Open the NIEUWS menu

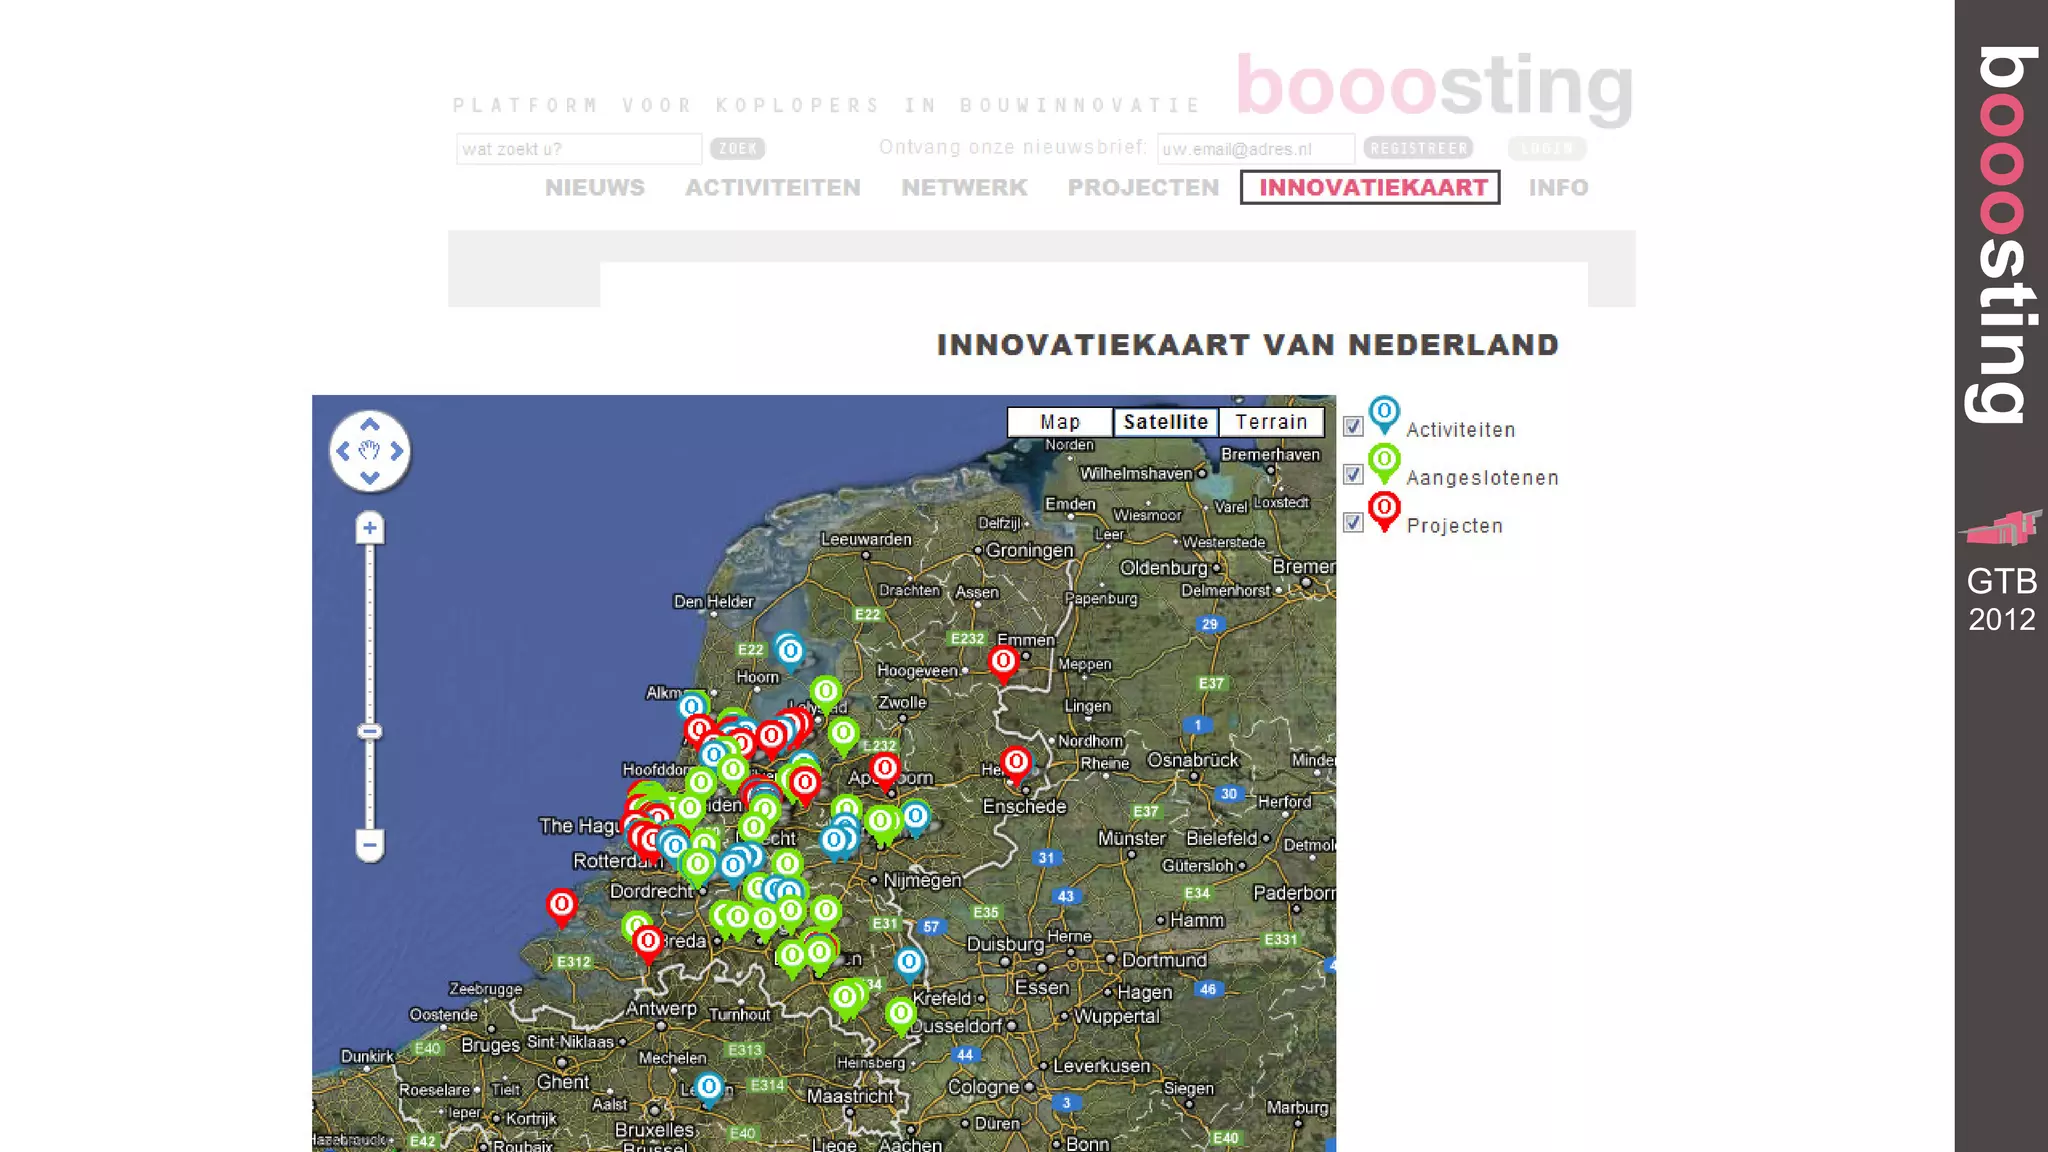point(595,188)
